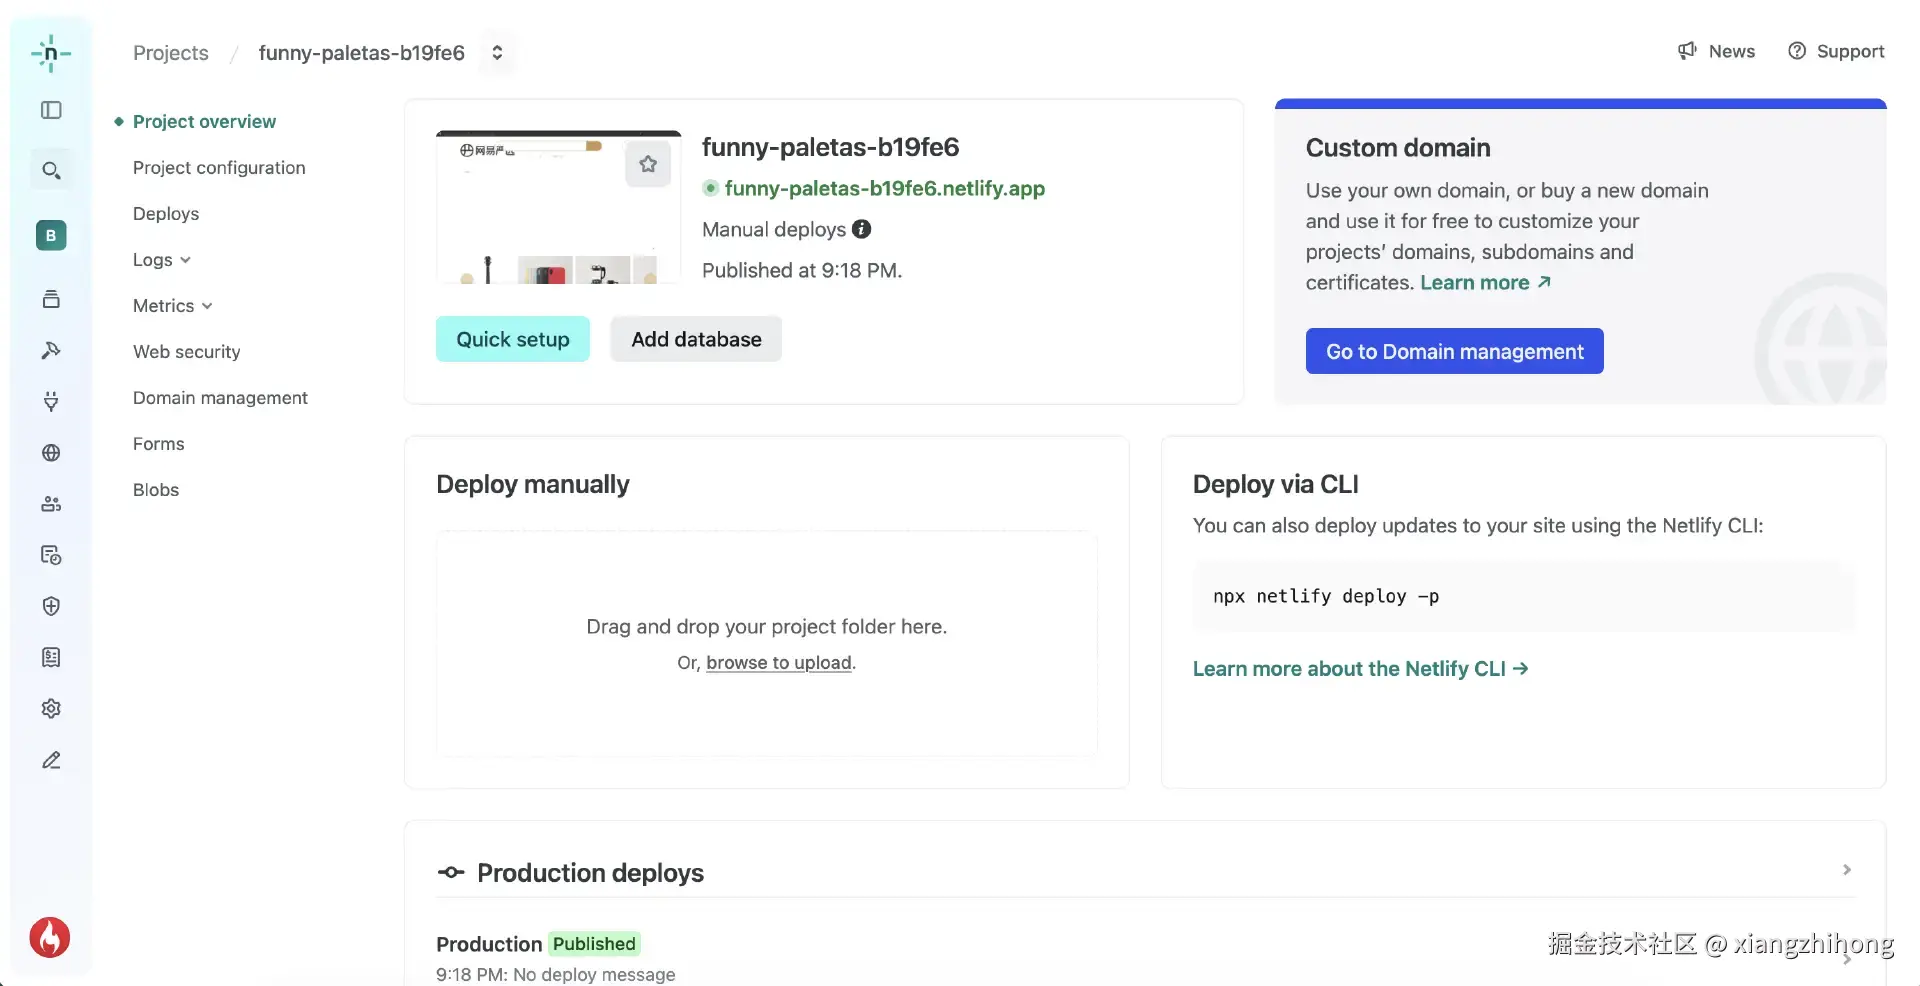The height and width of the screenshot is (986, 1920).
Task: Click the manual deploys info icon
Action: pyautogui.click(x=861, y=229)
